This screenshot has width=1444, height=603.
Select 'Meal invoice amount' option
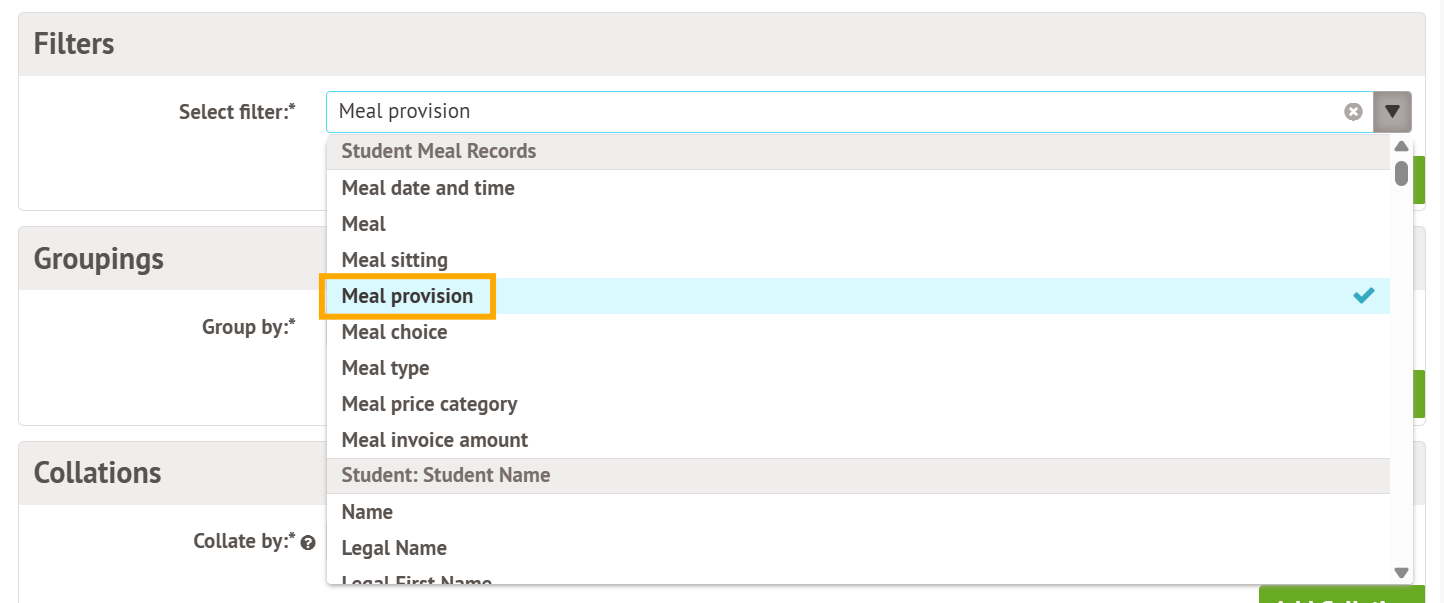tap(434, 440)
